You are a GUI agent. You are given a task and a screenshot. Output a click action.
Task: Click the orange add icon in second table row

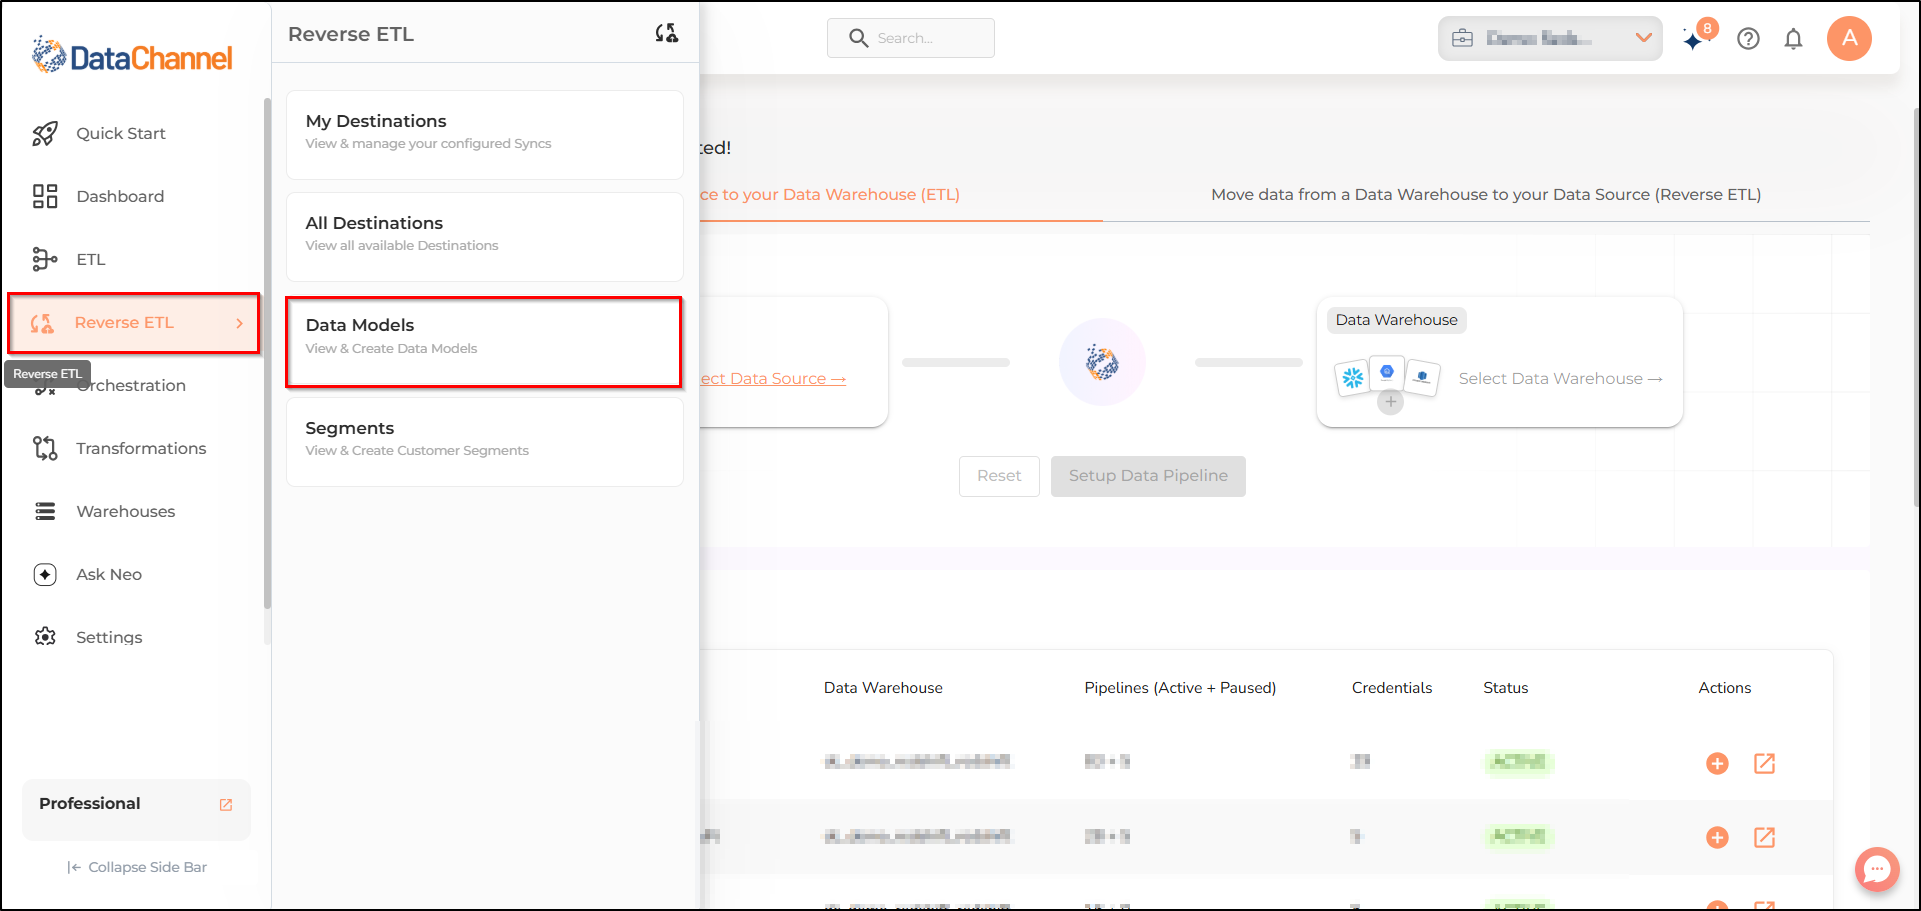pos(1717,837)
